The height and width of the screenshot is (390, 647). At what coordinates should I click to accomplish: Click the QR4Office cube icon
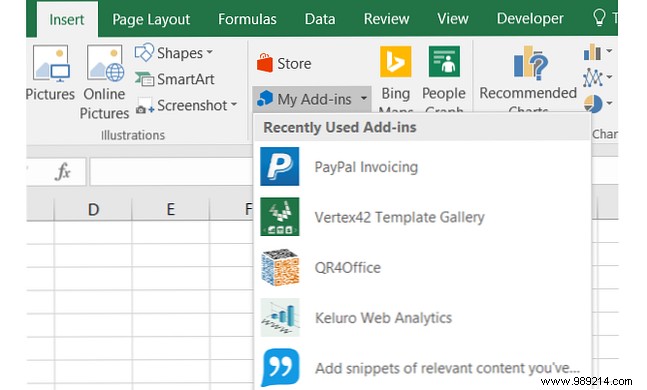[280, 267]
